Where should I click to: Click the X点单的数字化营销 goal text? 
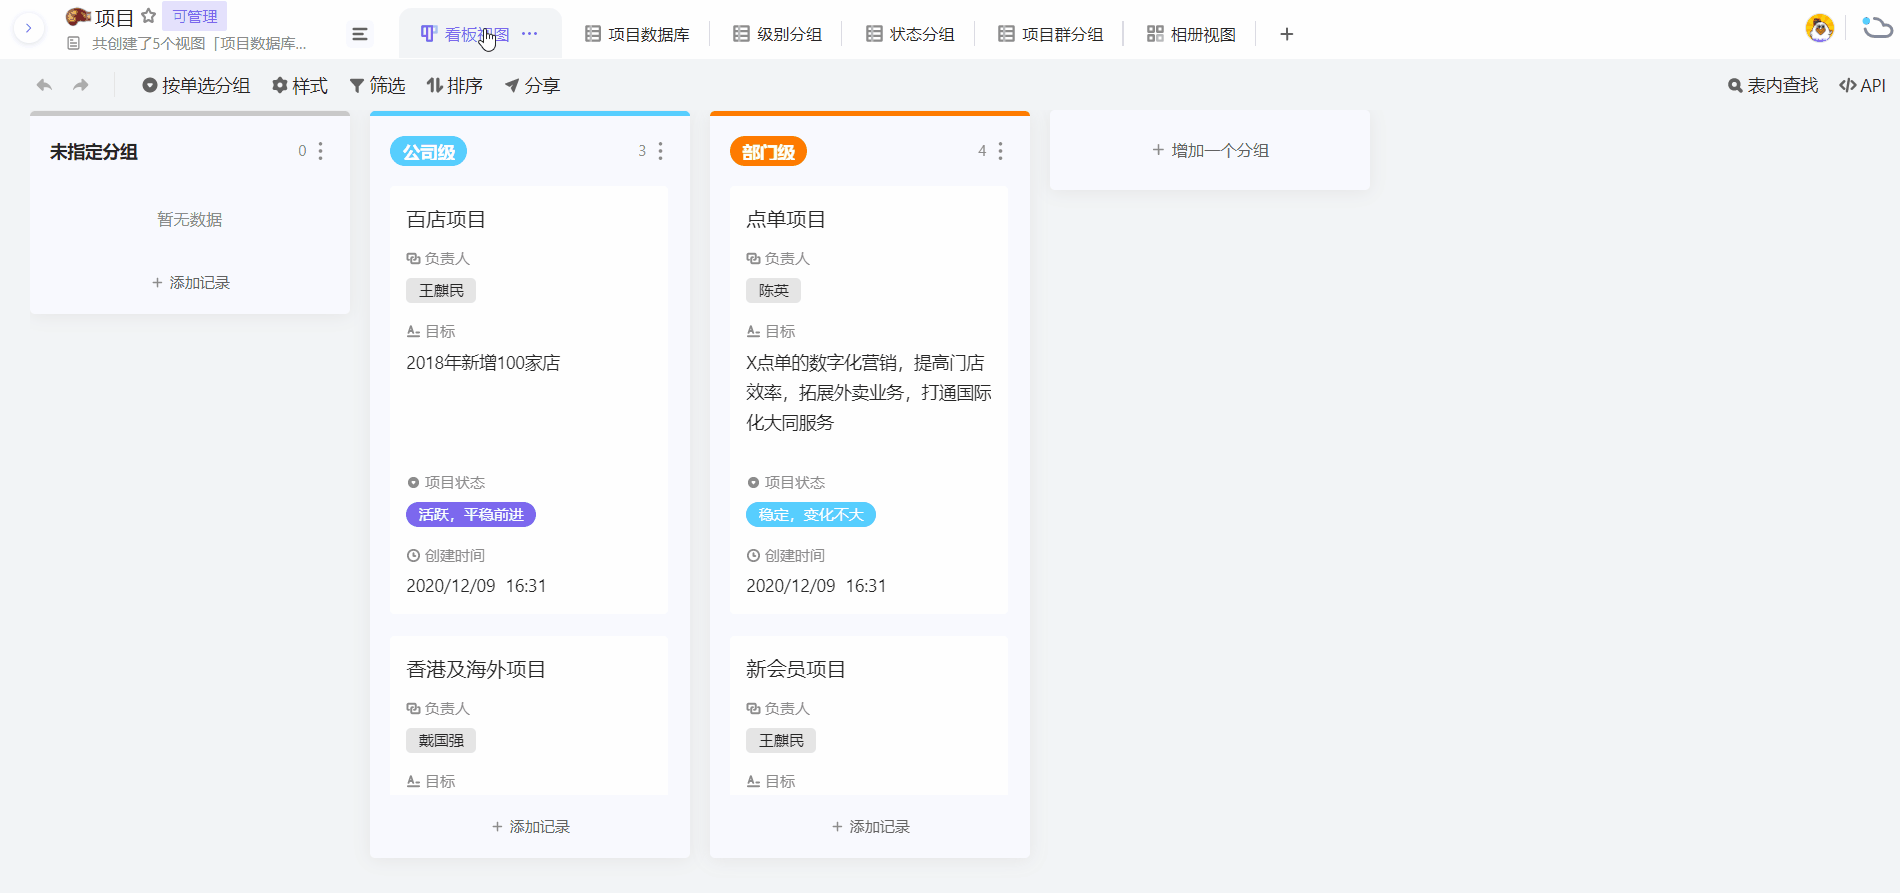tap(869, 393)
